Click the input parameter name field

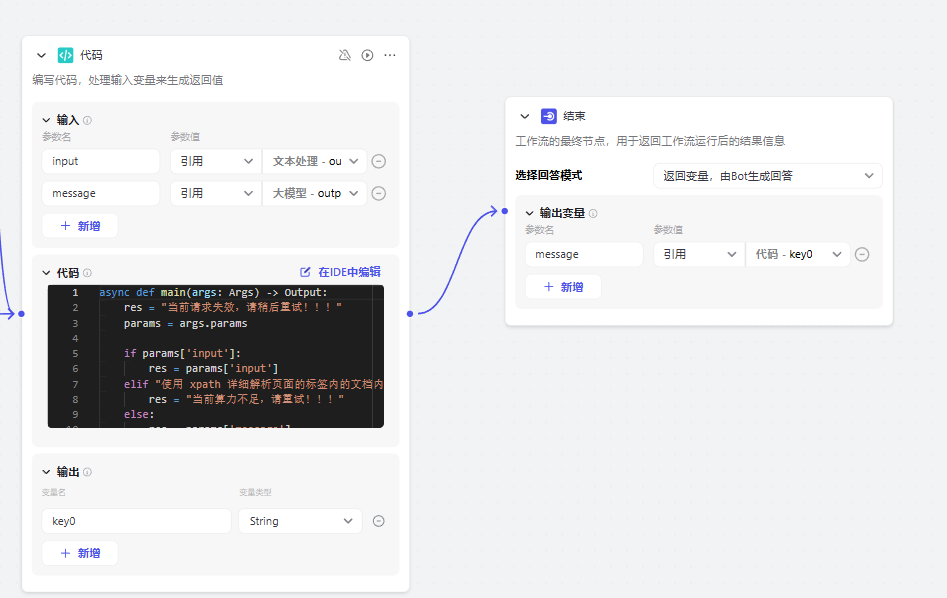101,161
